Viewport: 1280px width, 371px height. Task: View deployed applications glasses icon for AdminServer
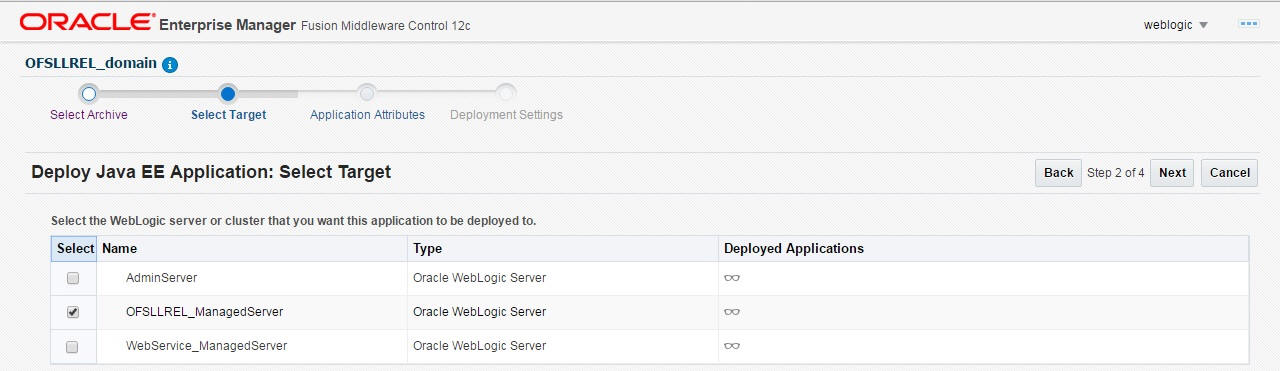click(x=732, y=278)
